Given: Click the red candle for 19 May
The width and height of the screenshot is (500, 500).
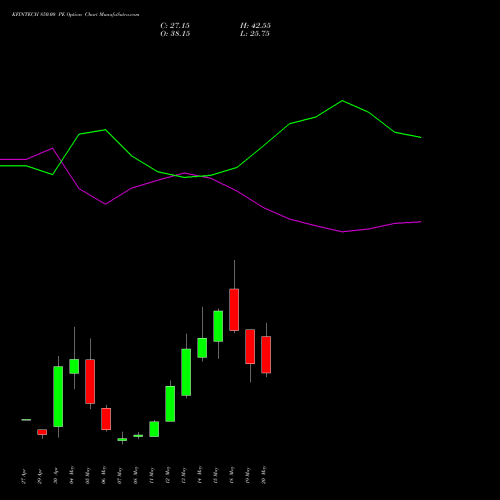Looking at the screenshot, I should pyautogui.click(x=250, y=346).
